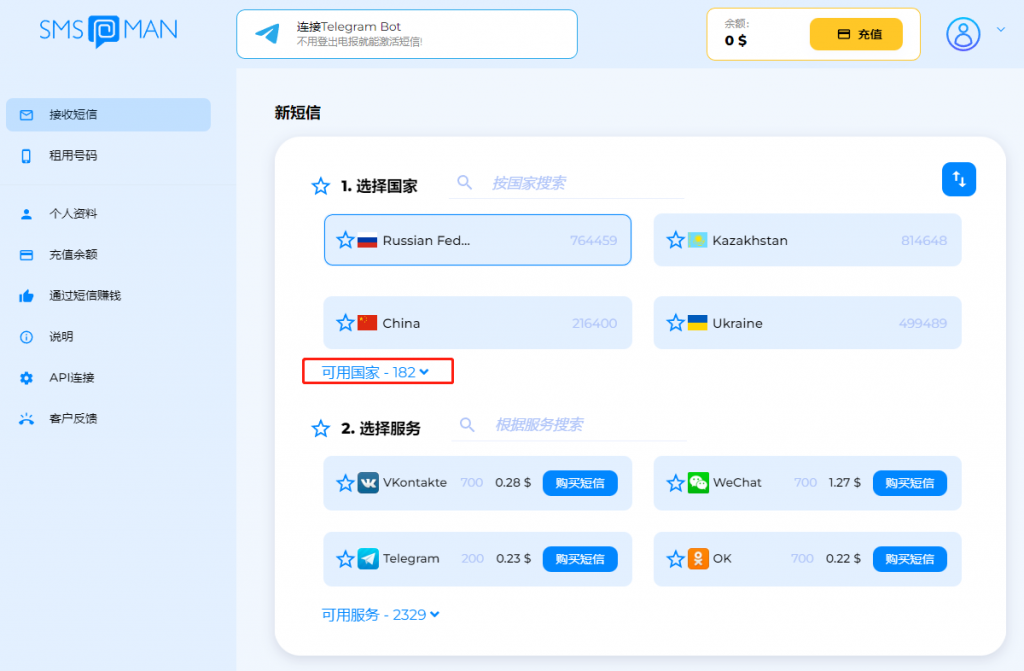Expand the account menu chevron beside avatar
The height and width of the screenshot is (671, 1024).
tap(1000, 29)
